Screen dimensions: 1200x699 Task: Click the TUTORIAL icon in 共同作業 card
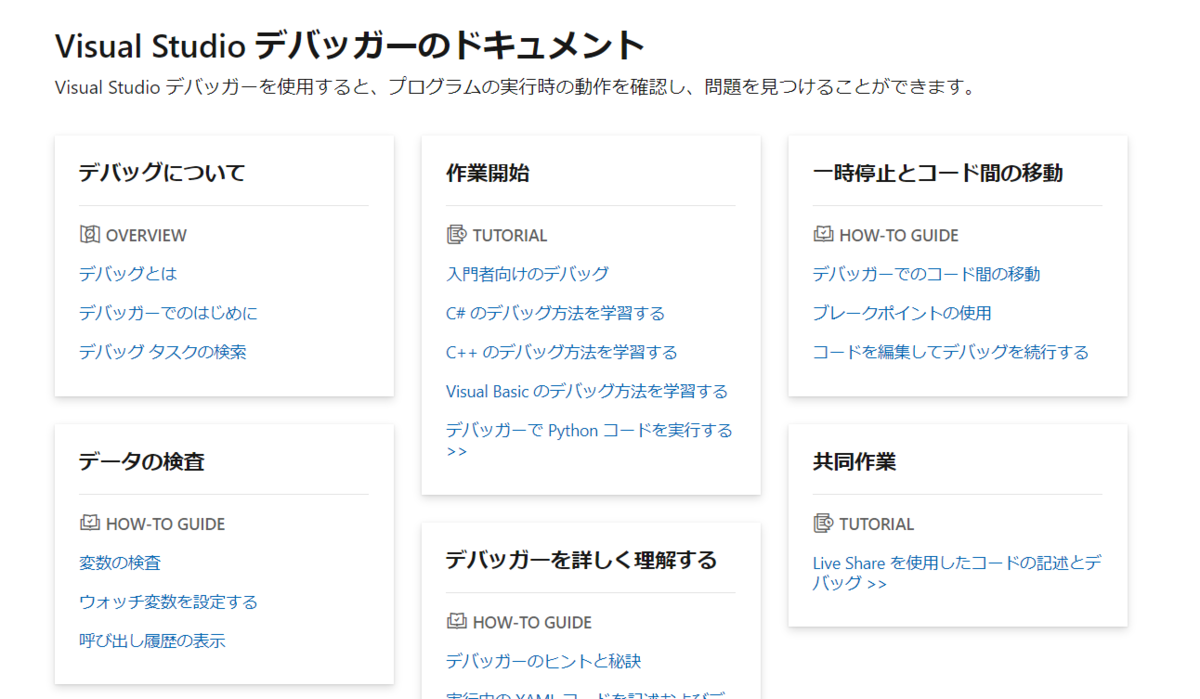pyautogui.click(x=823, y=522)
